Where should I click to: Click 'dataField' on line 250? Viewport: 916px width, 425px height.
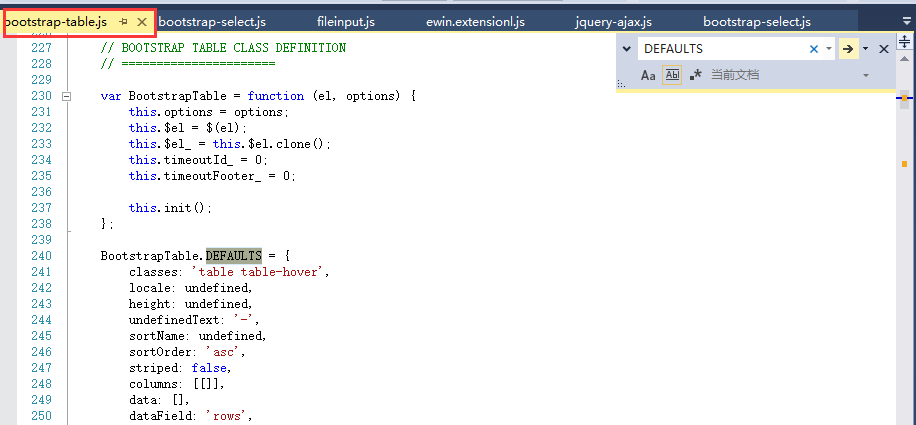(154, 416)
